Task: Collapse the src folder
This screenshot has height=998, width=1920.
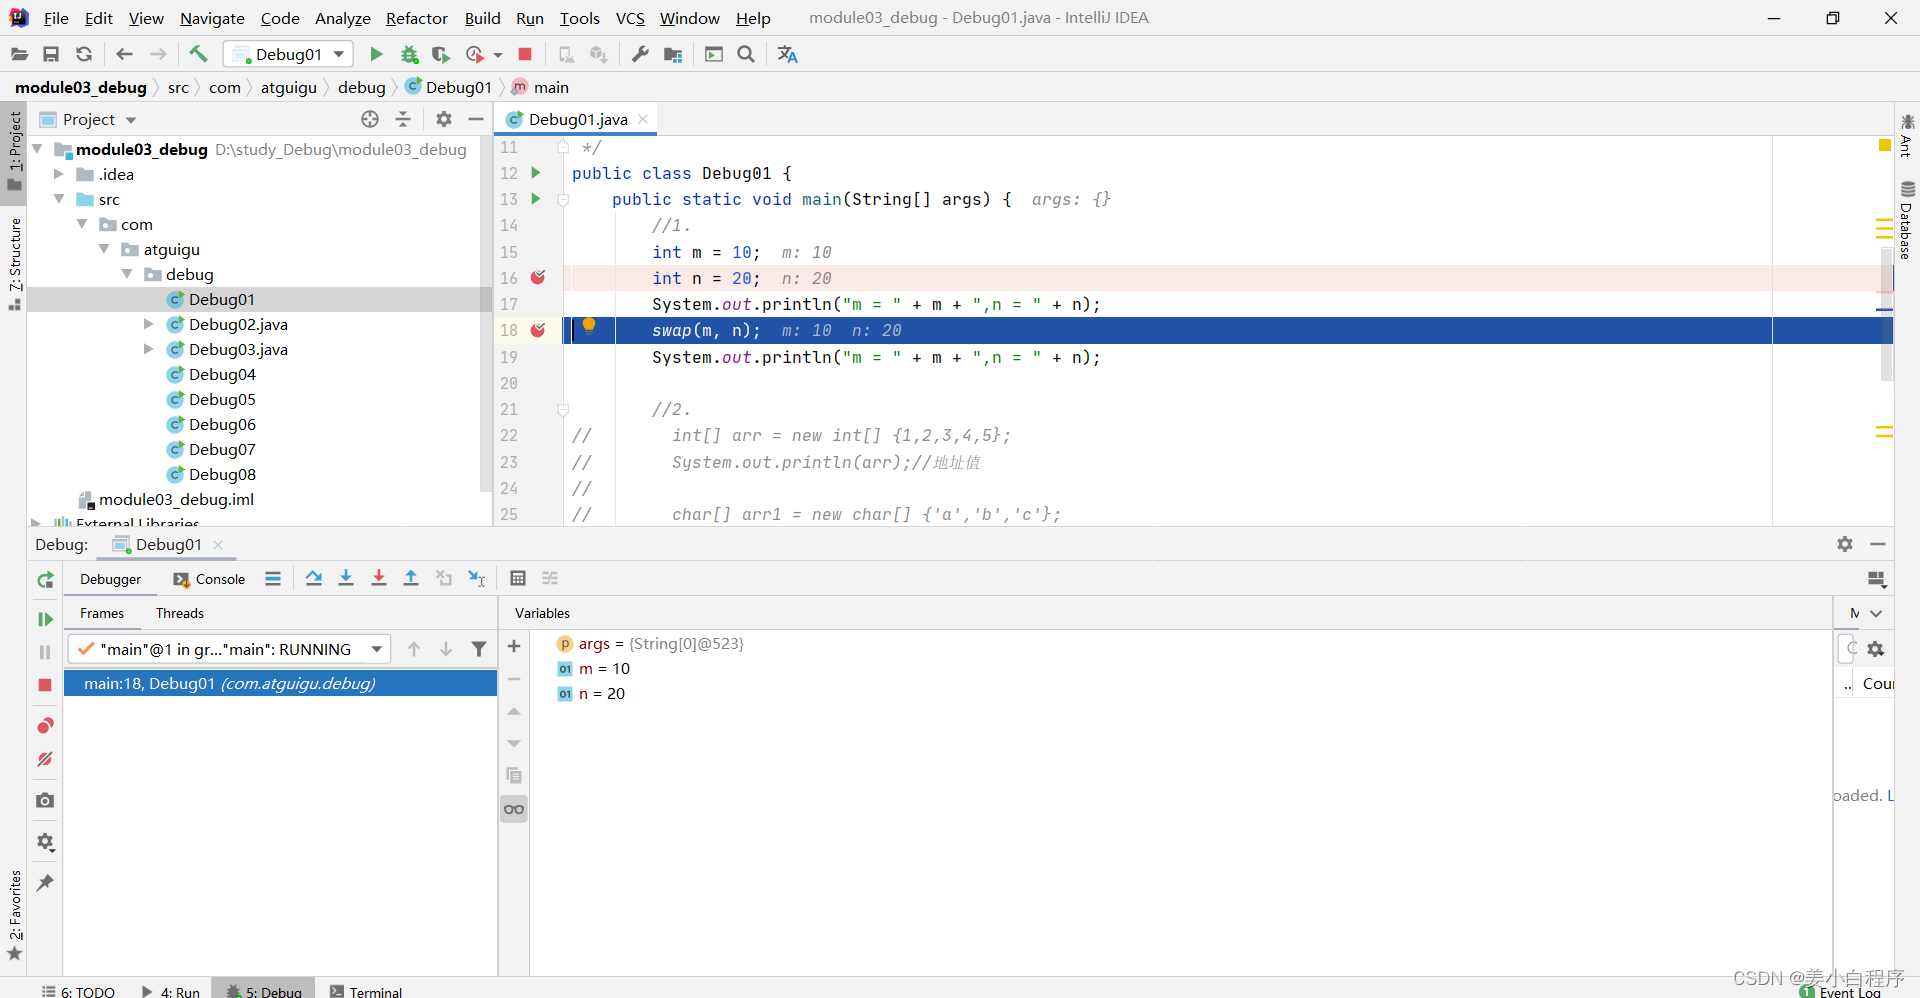Action: pos(59,199)
